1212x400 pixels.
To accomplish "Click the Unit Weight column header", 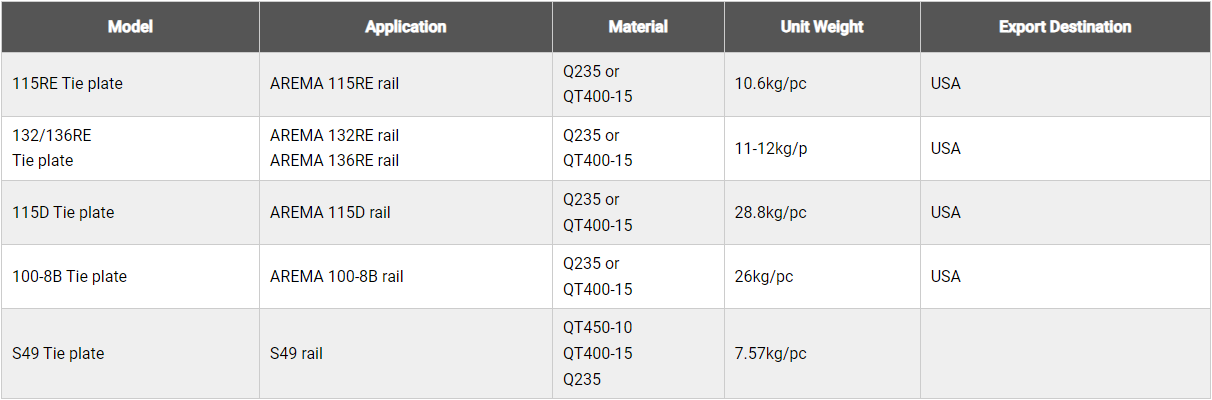I will (822, 27).
